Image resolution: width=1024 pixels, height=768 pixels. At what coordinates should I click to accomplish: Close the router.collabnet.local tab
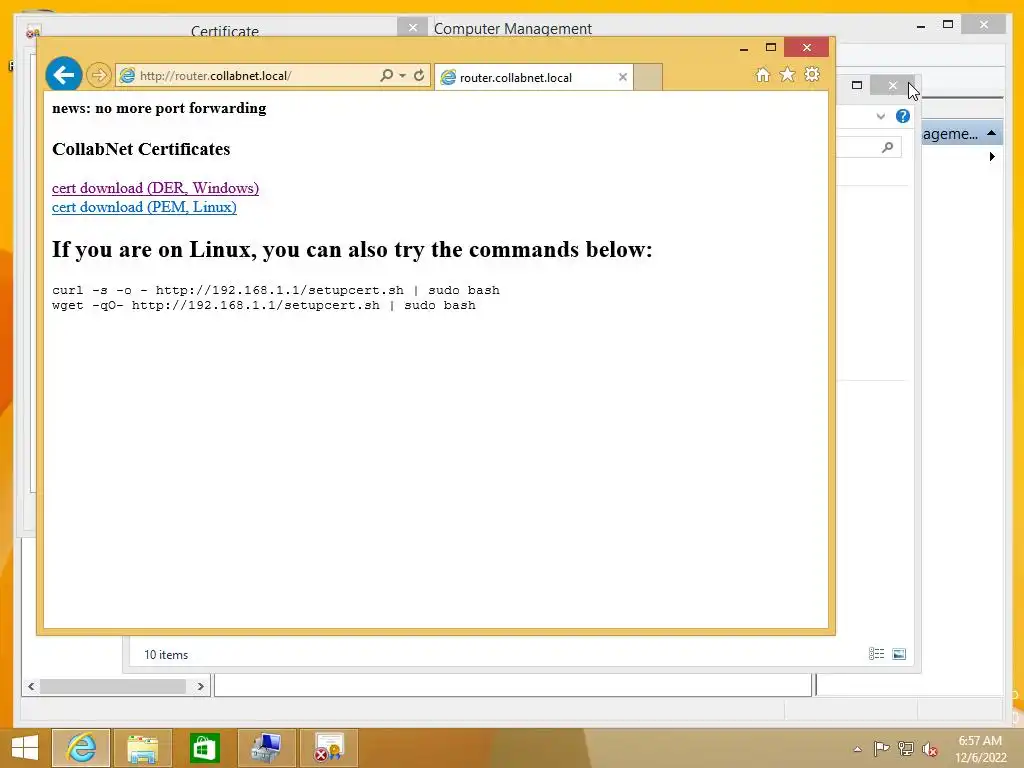pos(622,77)
